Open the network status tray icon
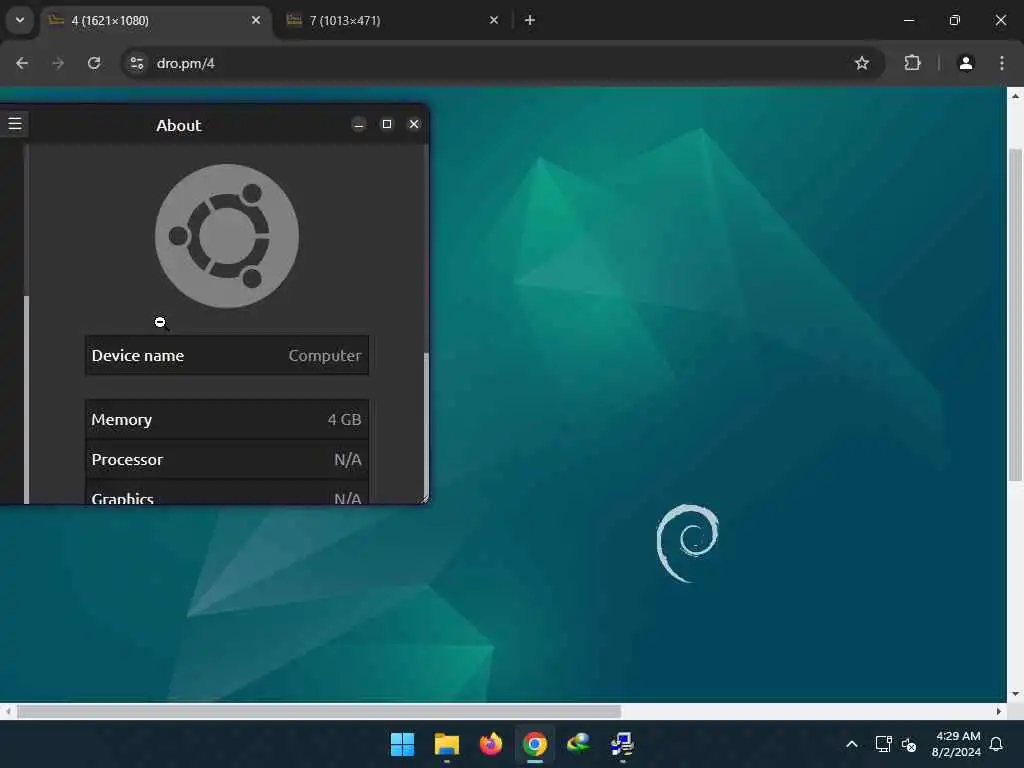The height and width of the screenshot is (768, 1024). point(883,744)
